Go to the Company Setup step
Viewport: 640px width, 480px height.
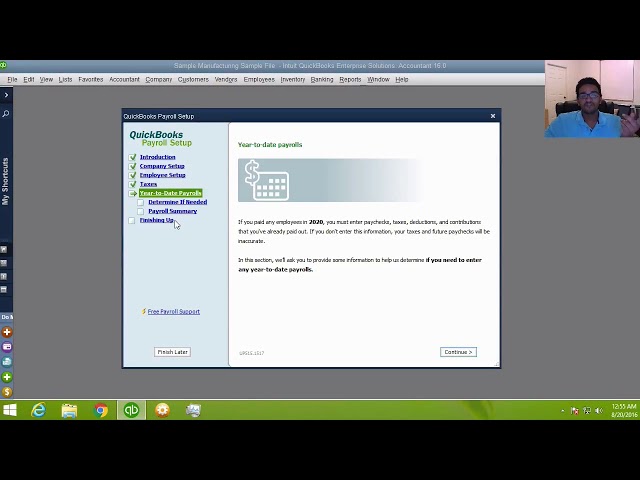tap(162, 166)
